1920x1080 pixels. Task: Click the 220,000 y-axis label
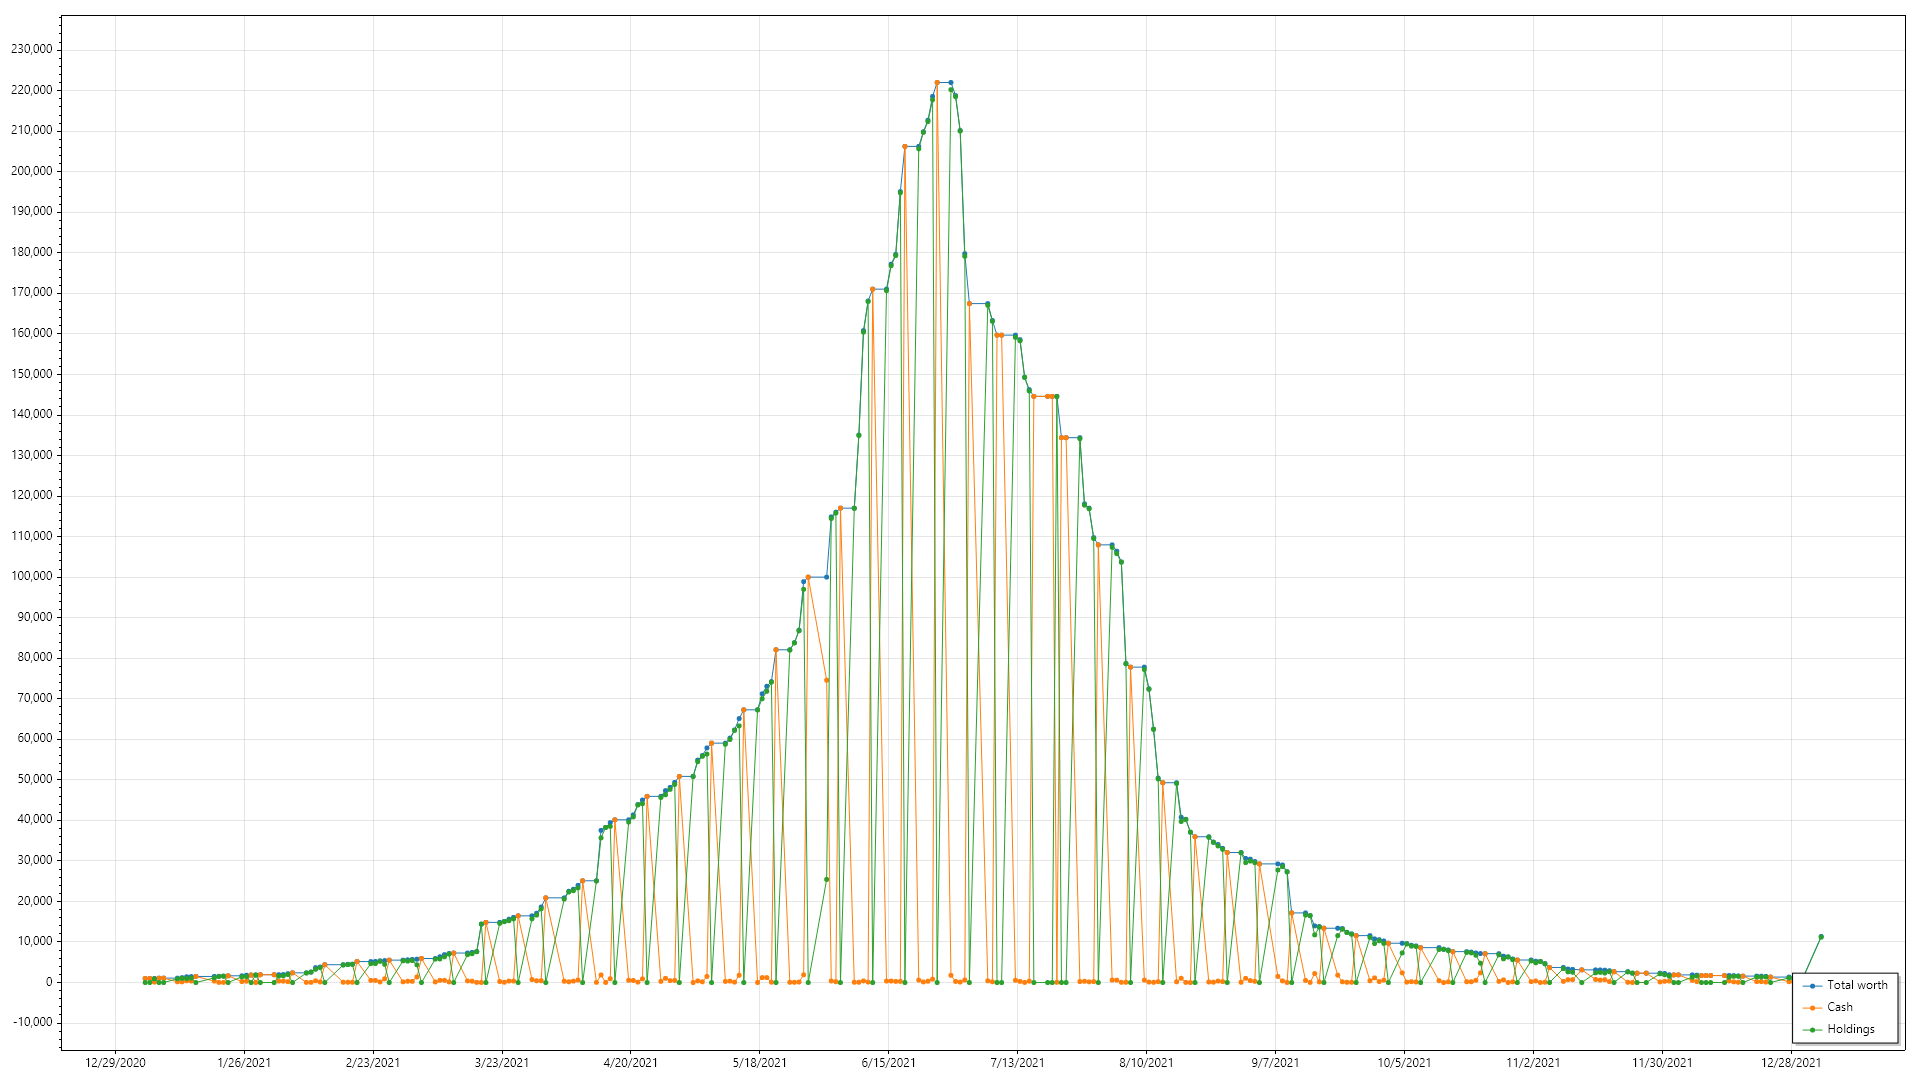32,90
